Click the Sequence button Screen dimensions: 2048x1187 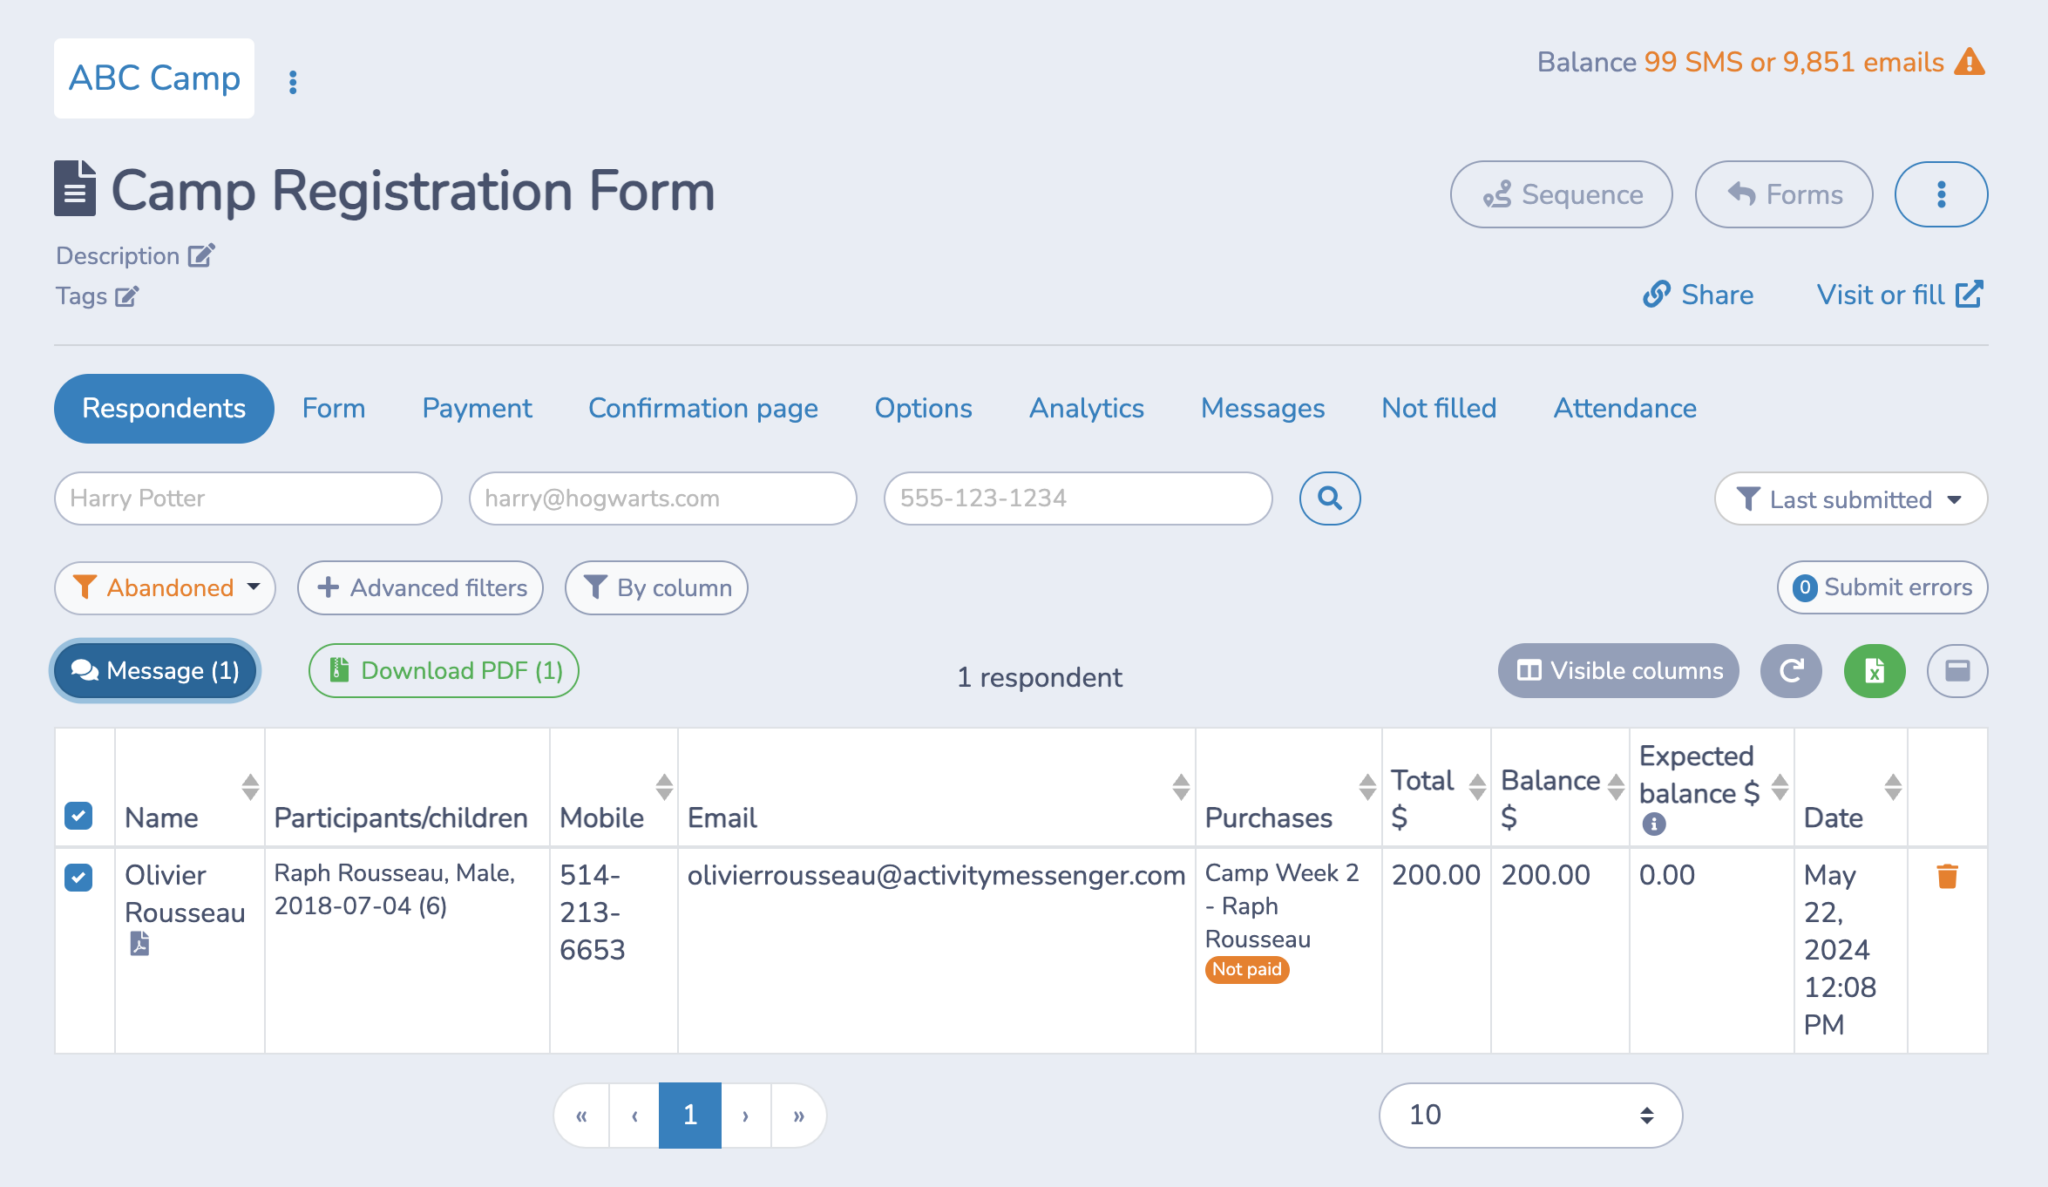[1561, 194]
